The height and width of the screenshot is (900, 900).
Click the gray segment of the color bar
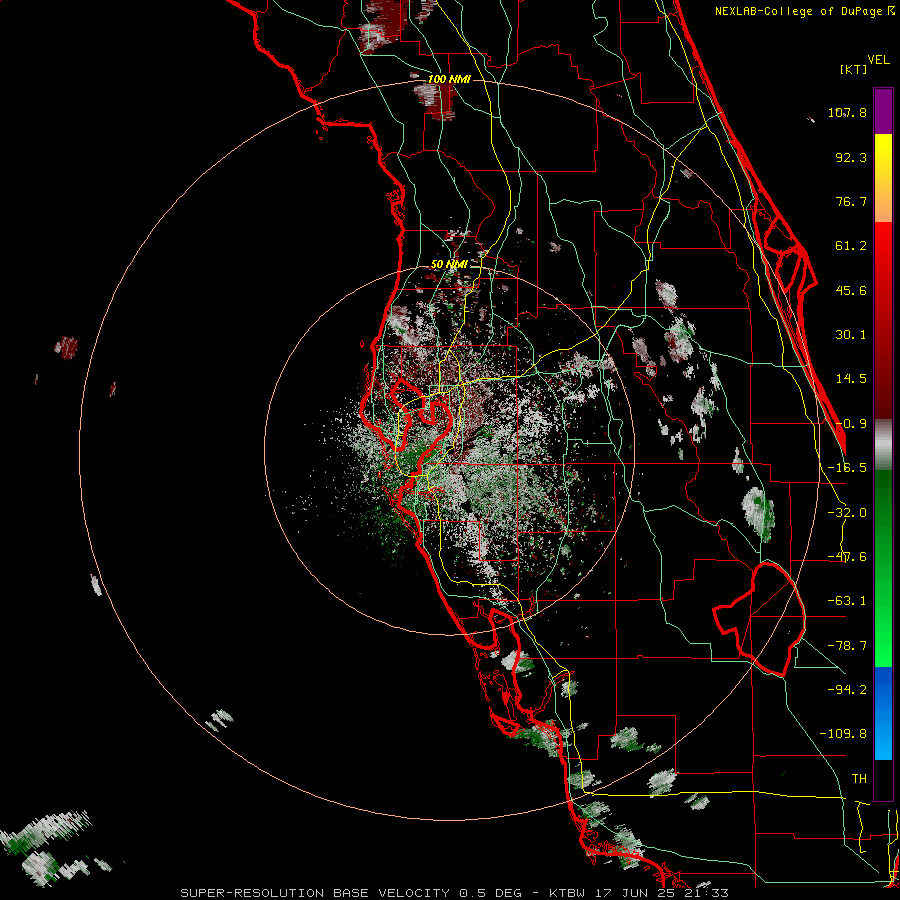(883, 445)
